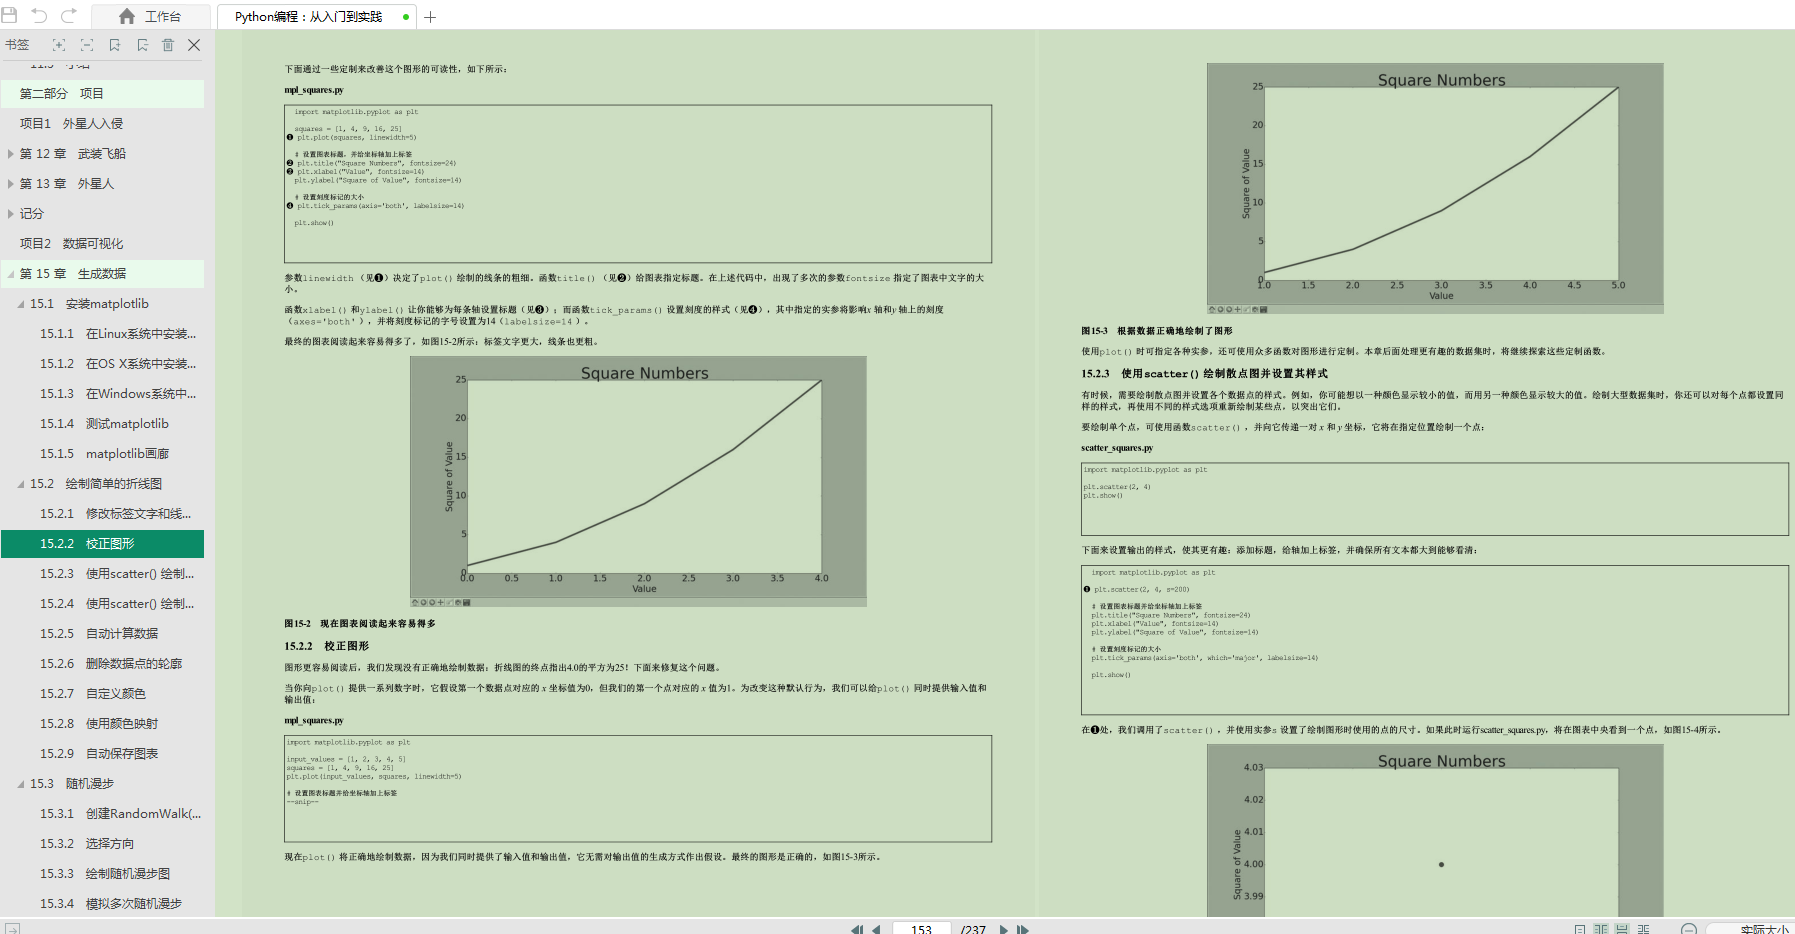Collapse 15.3 随机漫步 section
Image resolution: width=1795 pixels, height=934 pixels.
click(x=21, y=783)
